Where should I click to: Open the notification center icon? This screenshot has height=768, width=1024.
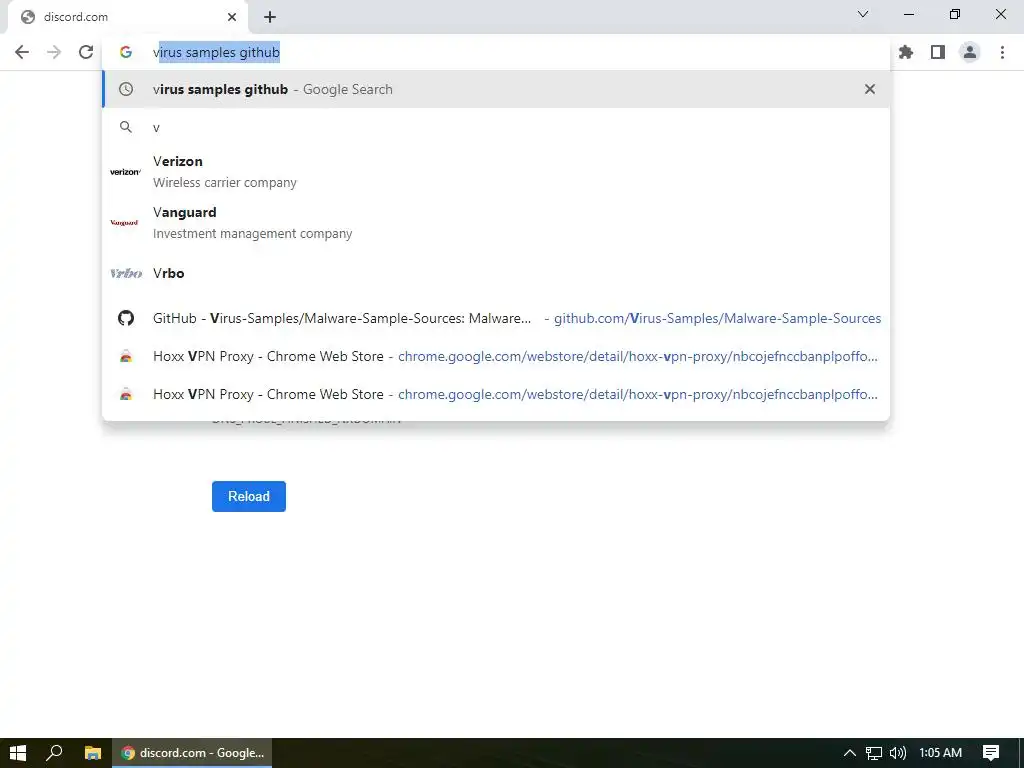click(991, 753)
